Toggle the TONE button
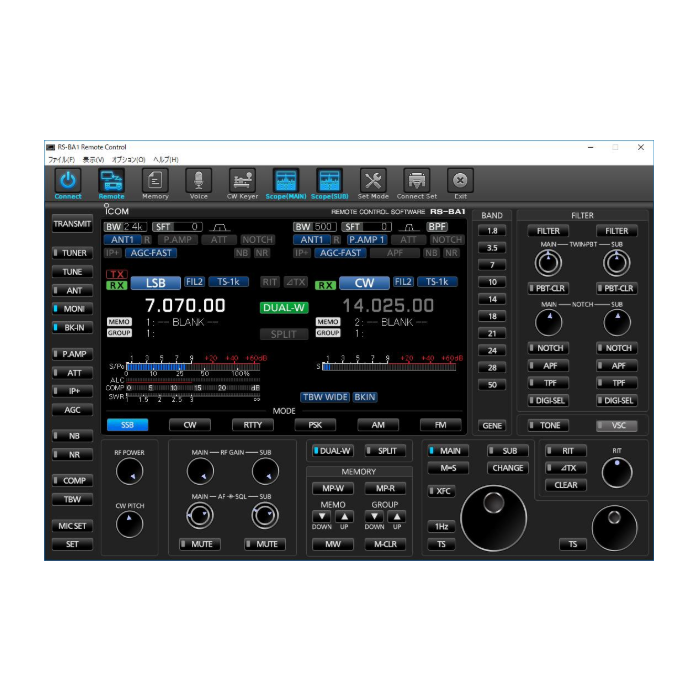 pos(548,425)
